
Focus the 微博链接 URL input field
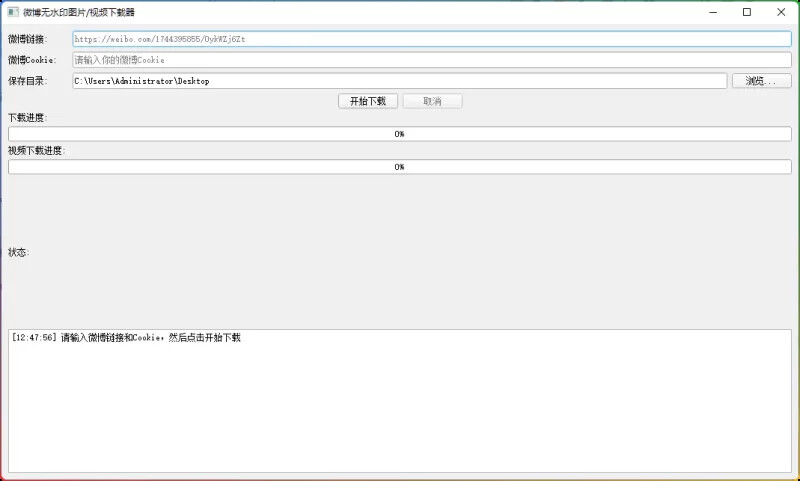pos(432,39)
